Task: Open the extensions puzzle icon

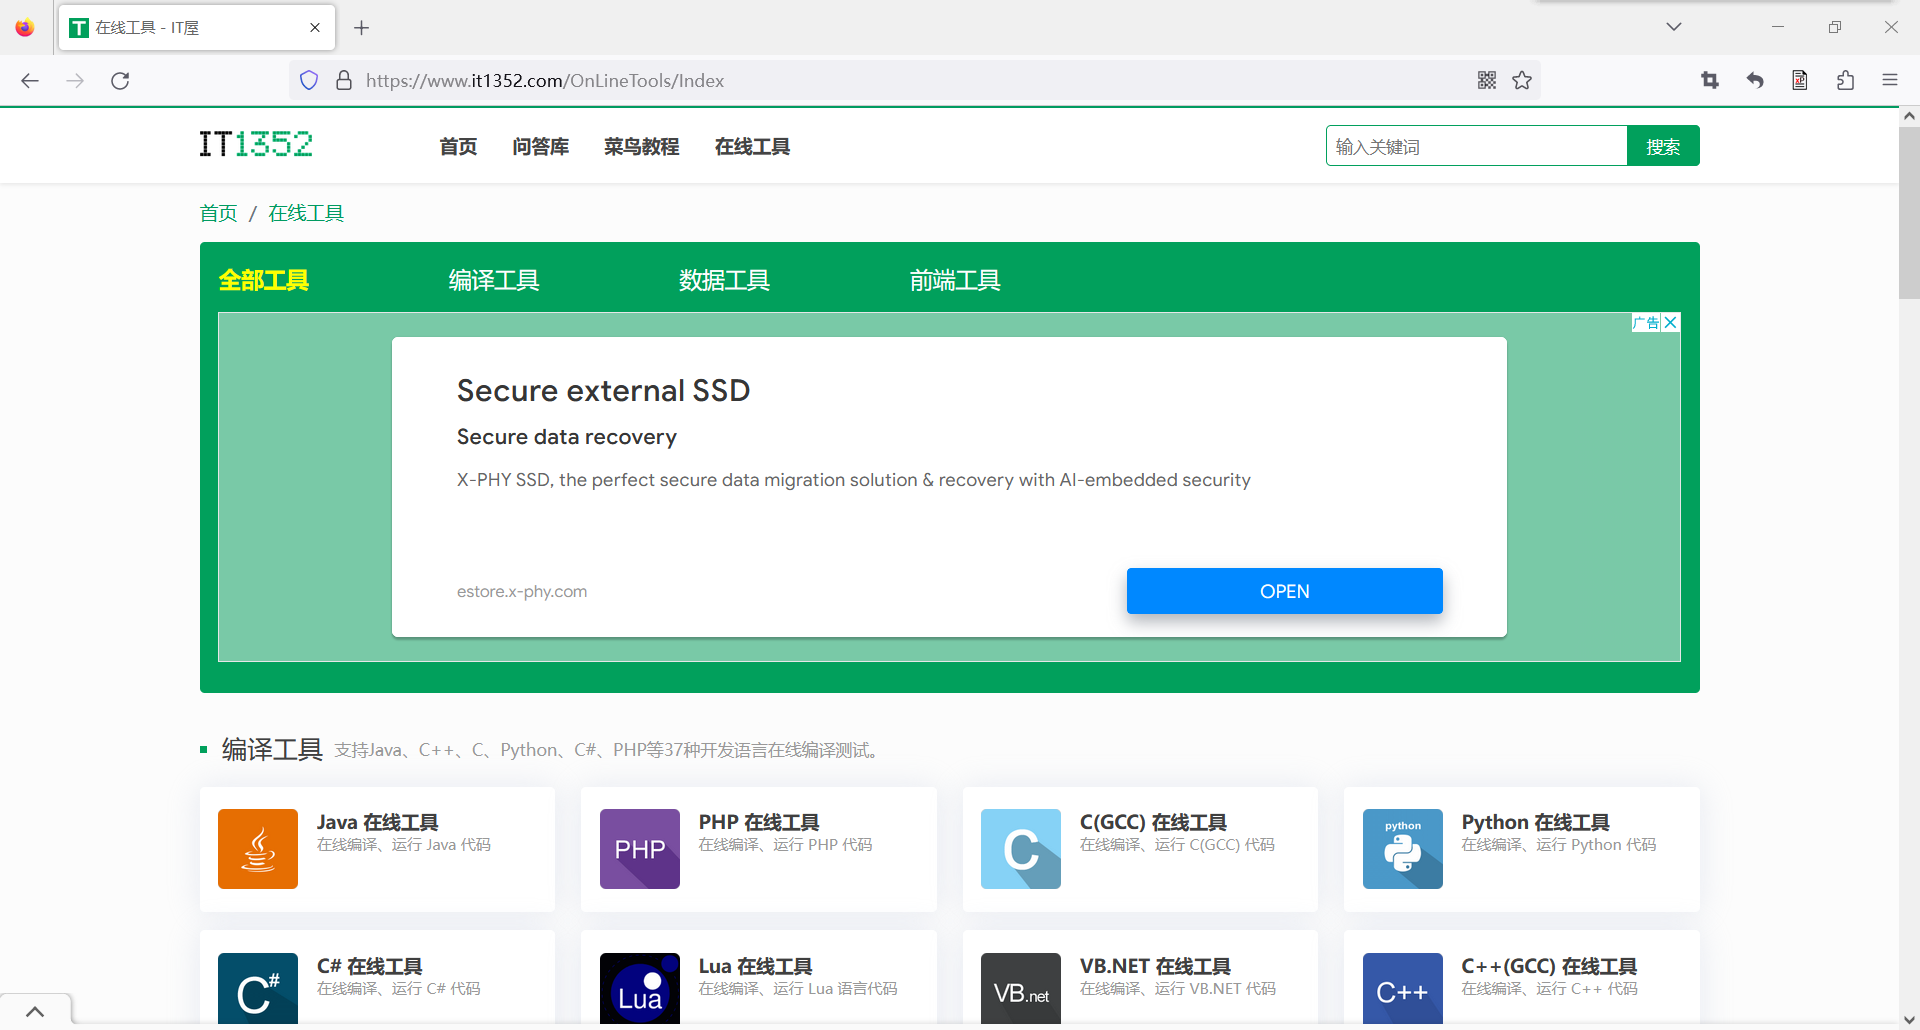Action: [x=1845, y=80]
